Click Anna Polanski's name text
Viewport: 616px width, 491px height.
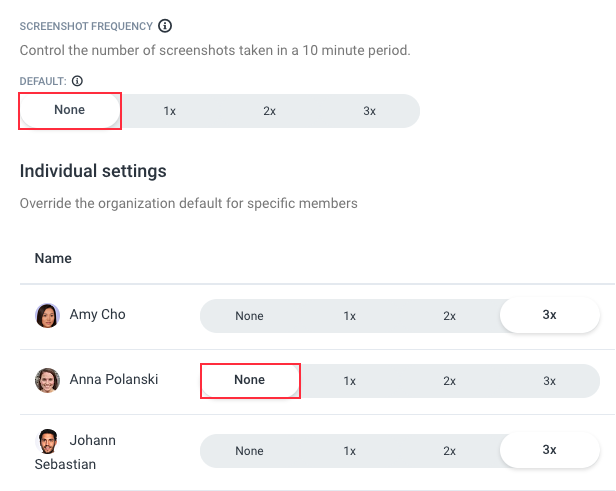point(114,379)
